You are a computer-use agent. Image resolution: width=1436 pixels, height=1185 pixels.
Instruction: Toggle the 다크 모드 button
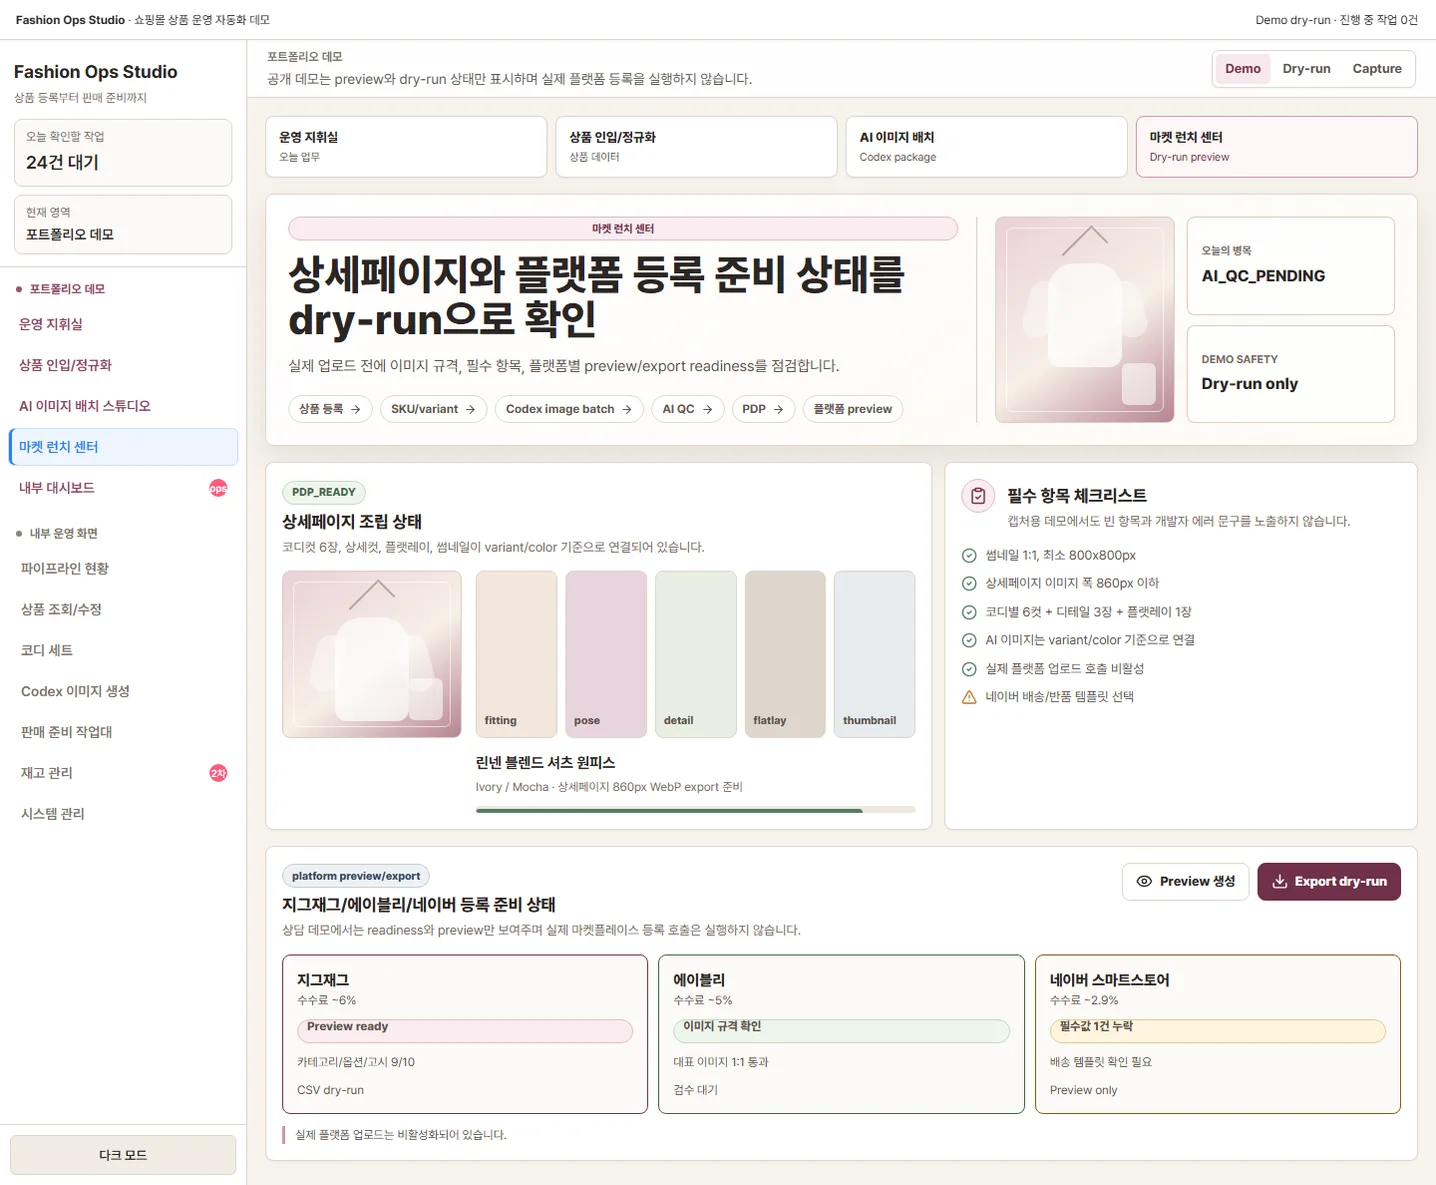click(123, 1155)
